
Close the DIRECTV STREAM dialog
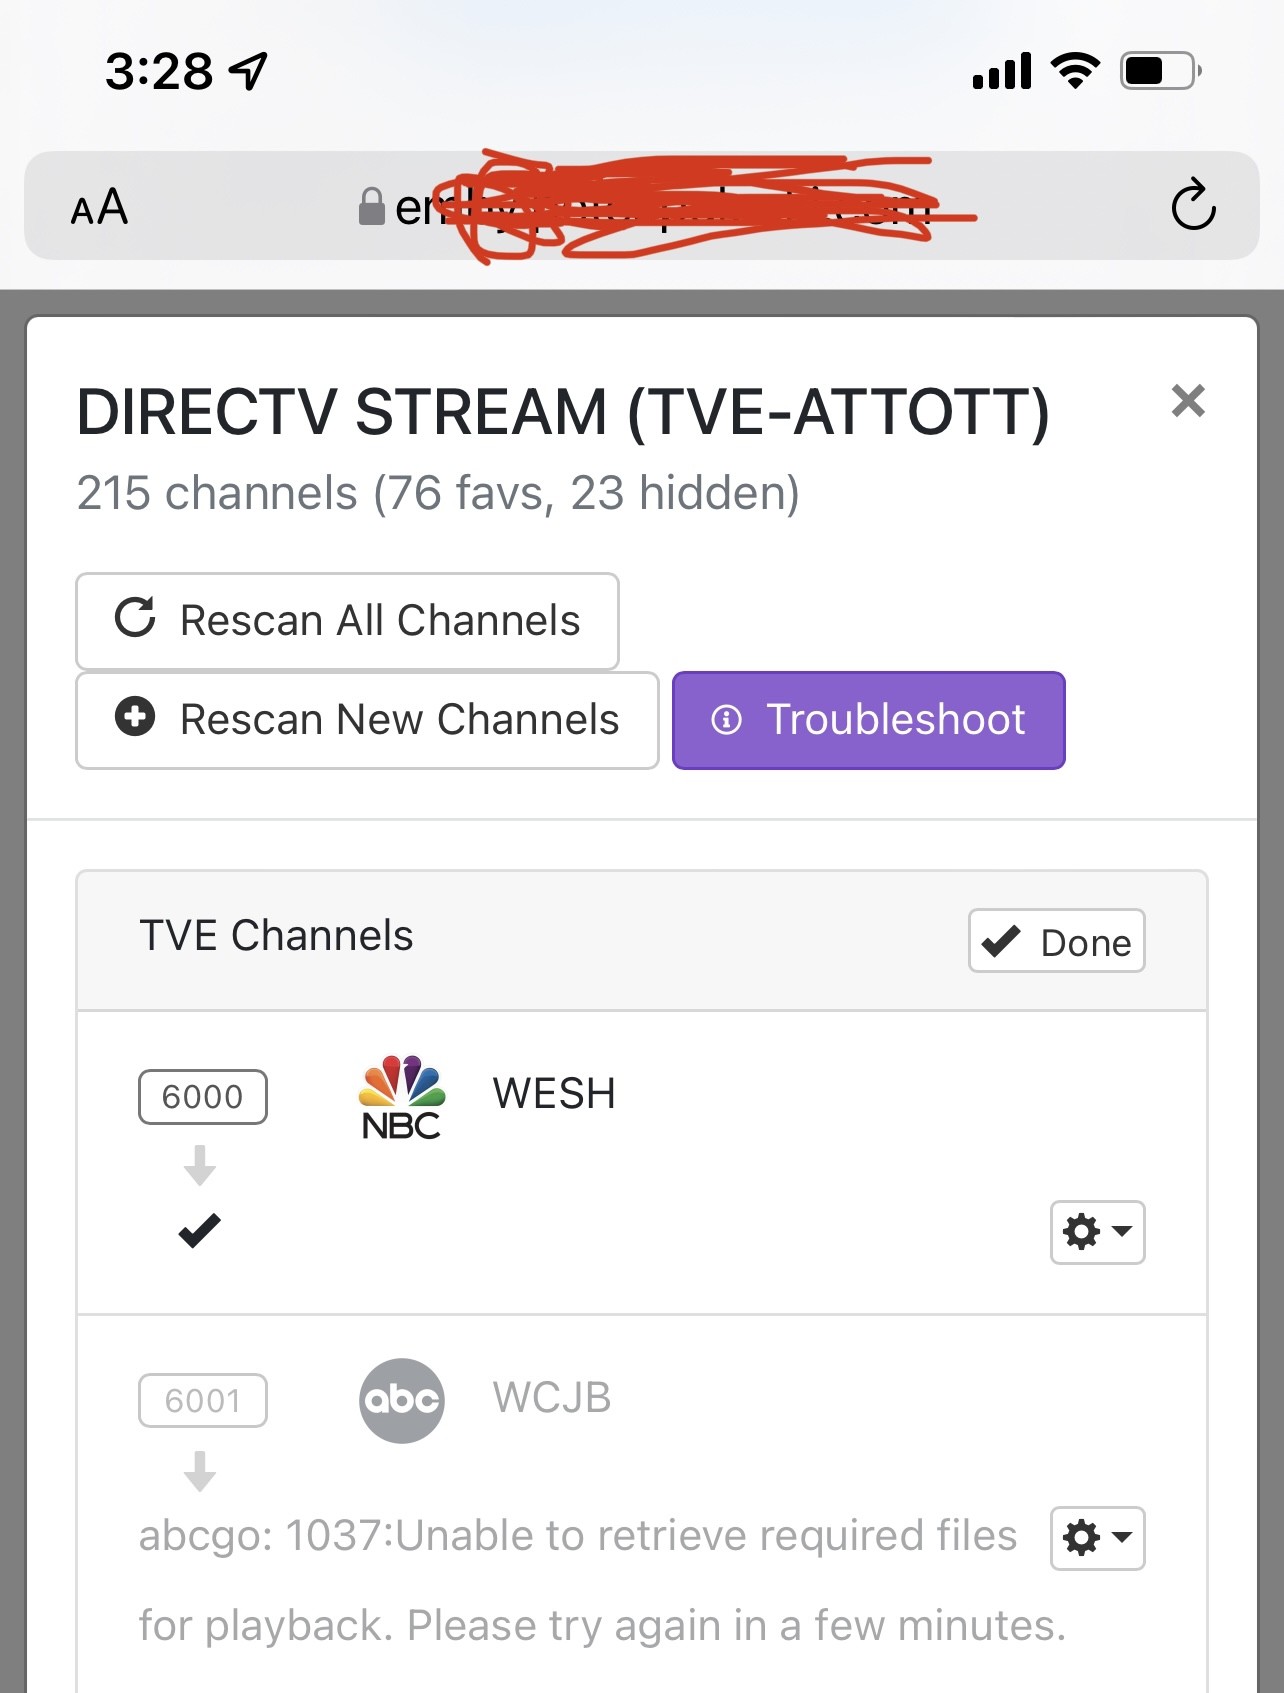click(x=1188, y=401)
